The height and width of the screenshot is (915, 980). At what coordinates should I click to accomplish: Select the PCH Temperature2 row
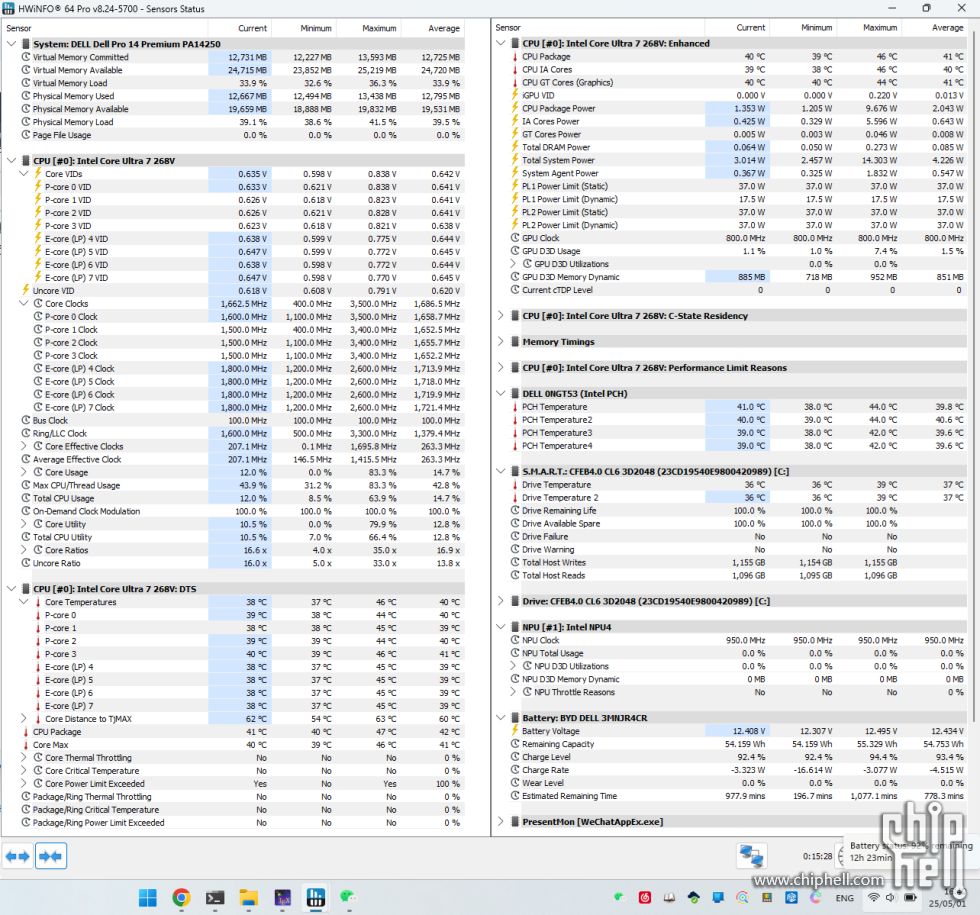(732, 420)
